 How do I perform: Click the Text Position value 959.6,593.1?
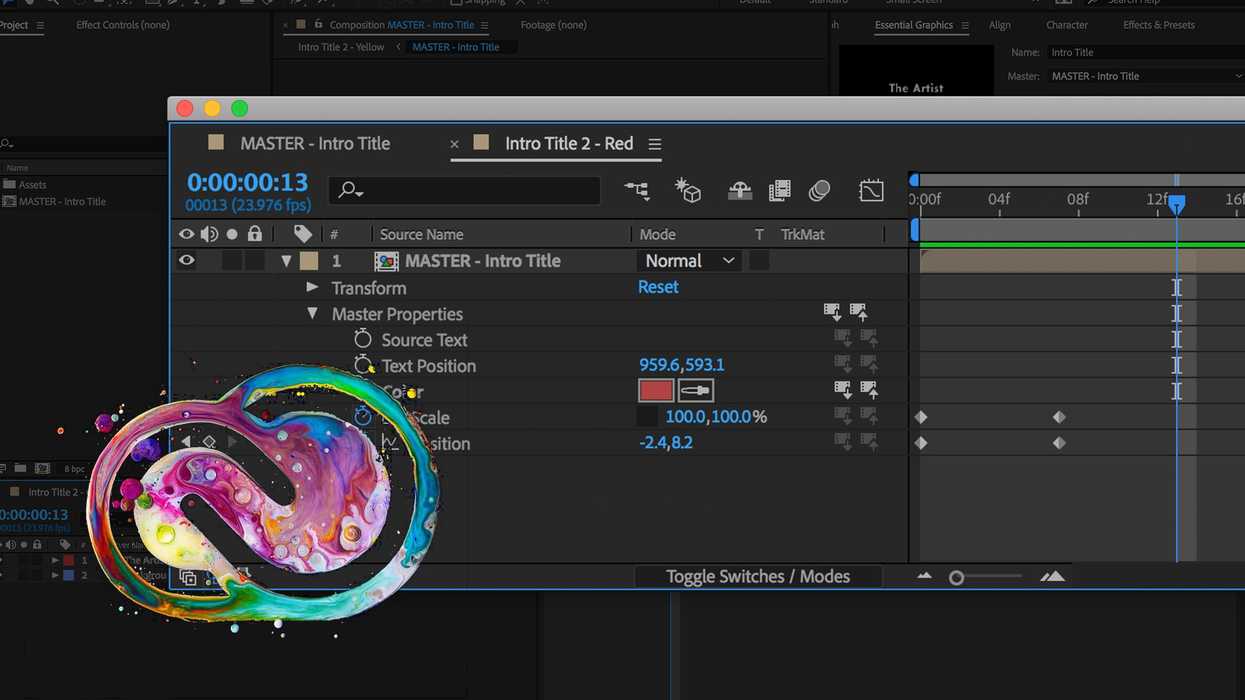tap(681, 365)
